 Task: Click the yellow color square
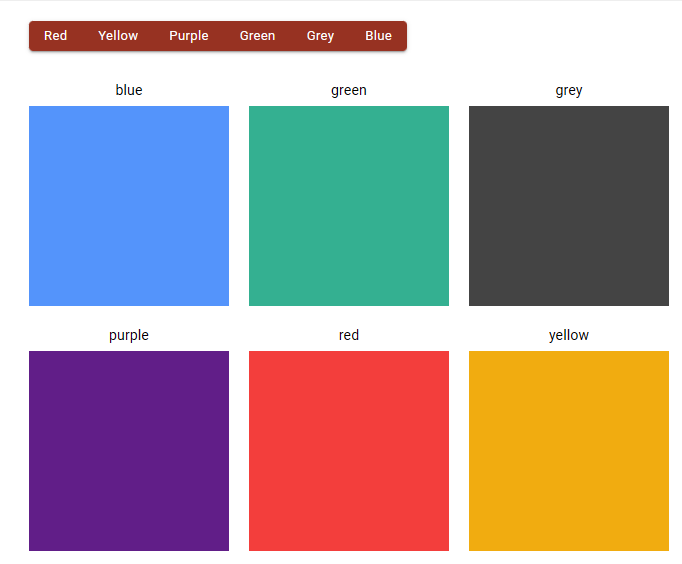click(x=569, y=451)
